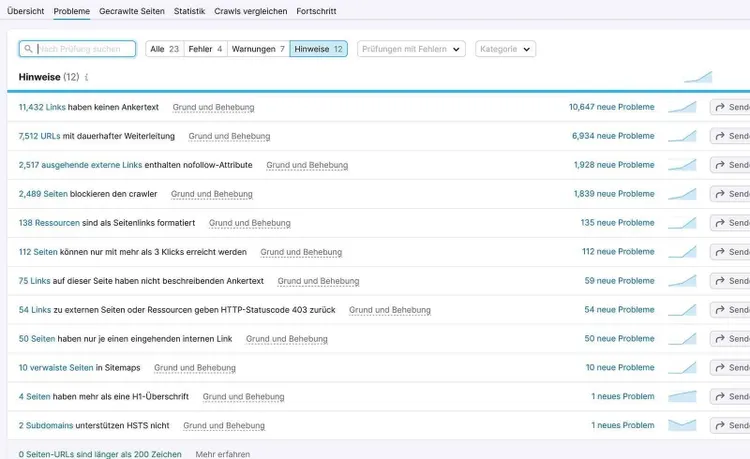
Task: Open 2 Subdomains HSTS link
Action: pos(46,425)
